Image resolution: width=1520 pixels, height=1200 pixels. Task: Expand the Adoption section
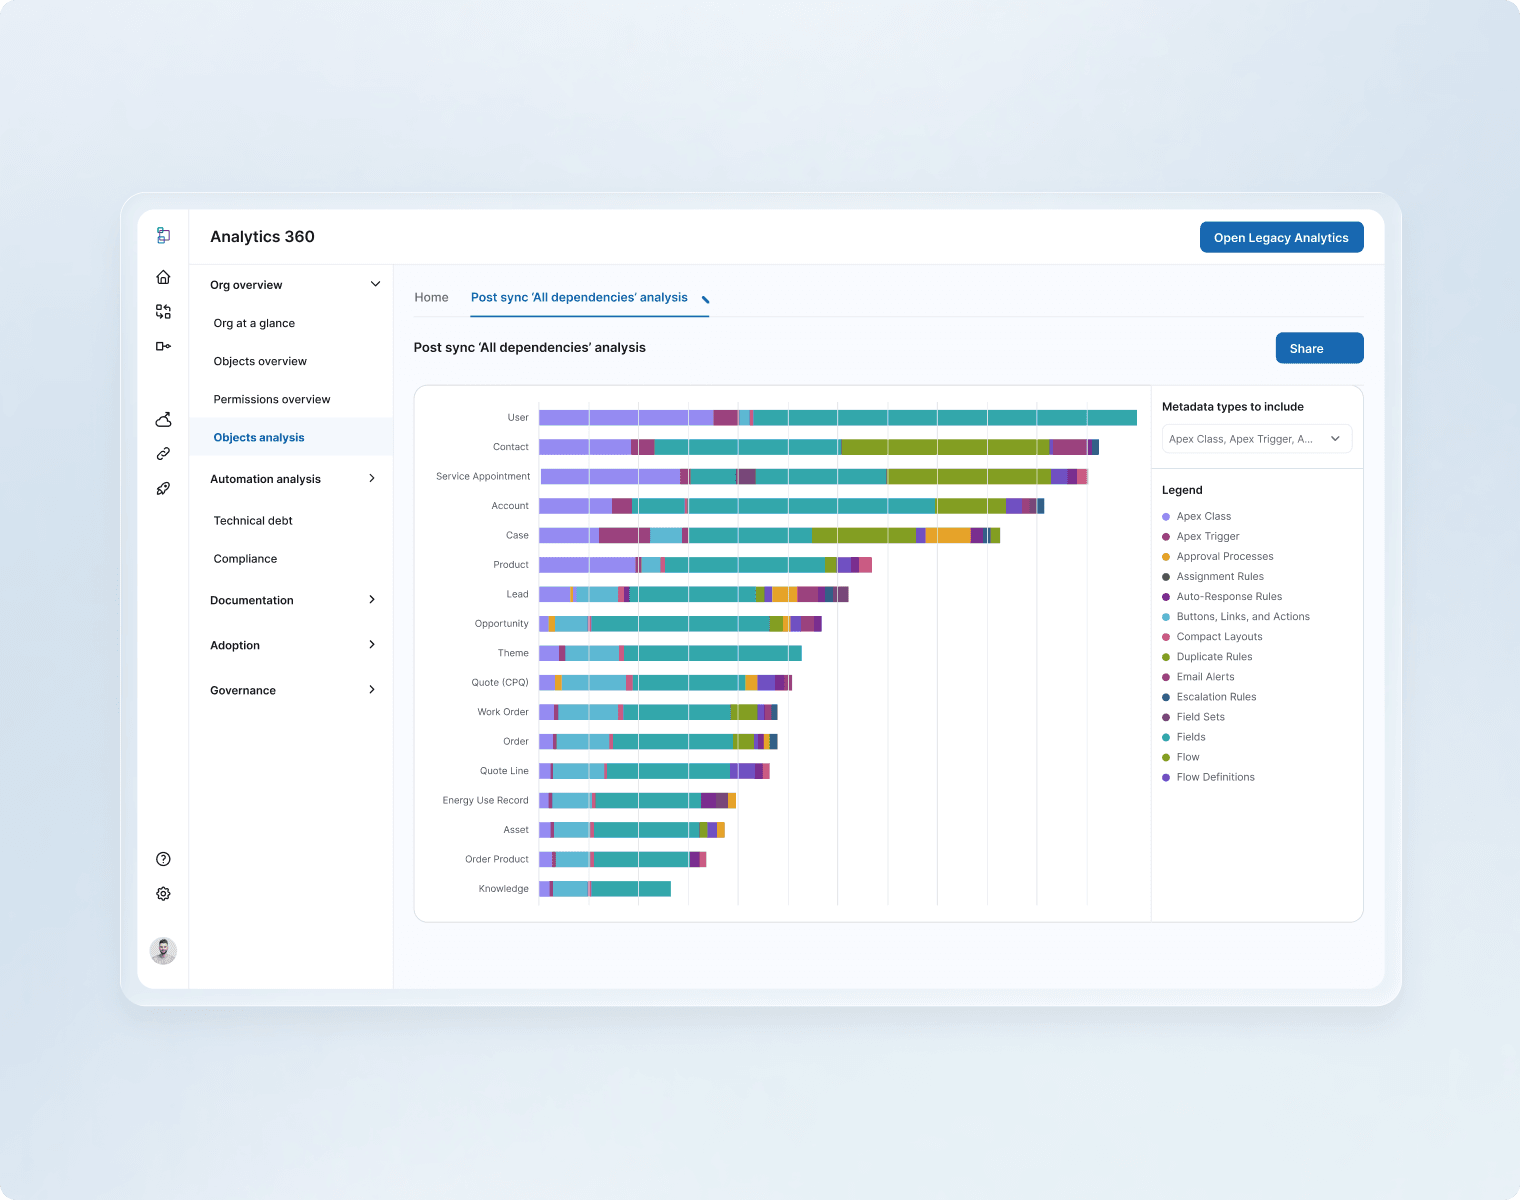pos(372,644)
